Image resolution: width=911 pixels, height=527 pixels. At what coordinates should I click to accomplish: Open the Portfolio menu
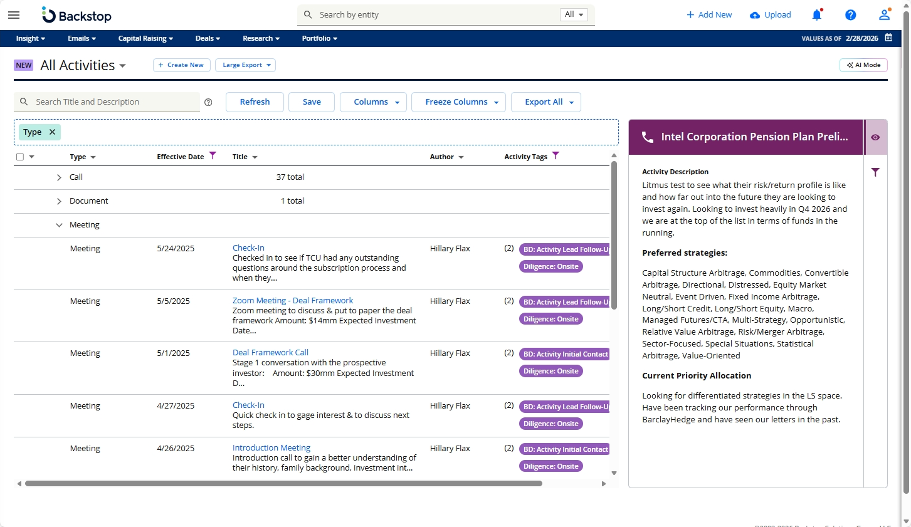(x=319, y=38)
